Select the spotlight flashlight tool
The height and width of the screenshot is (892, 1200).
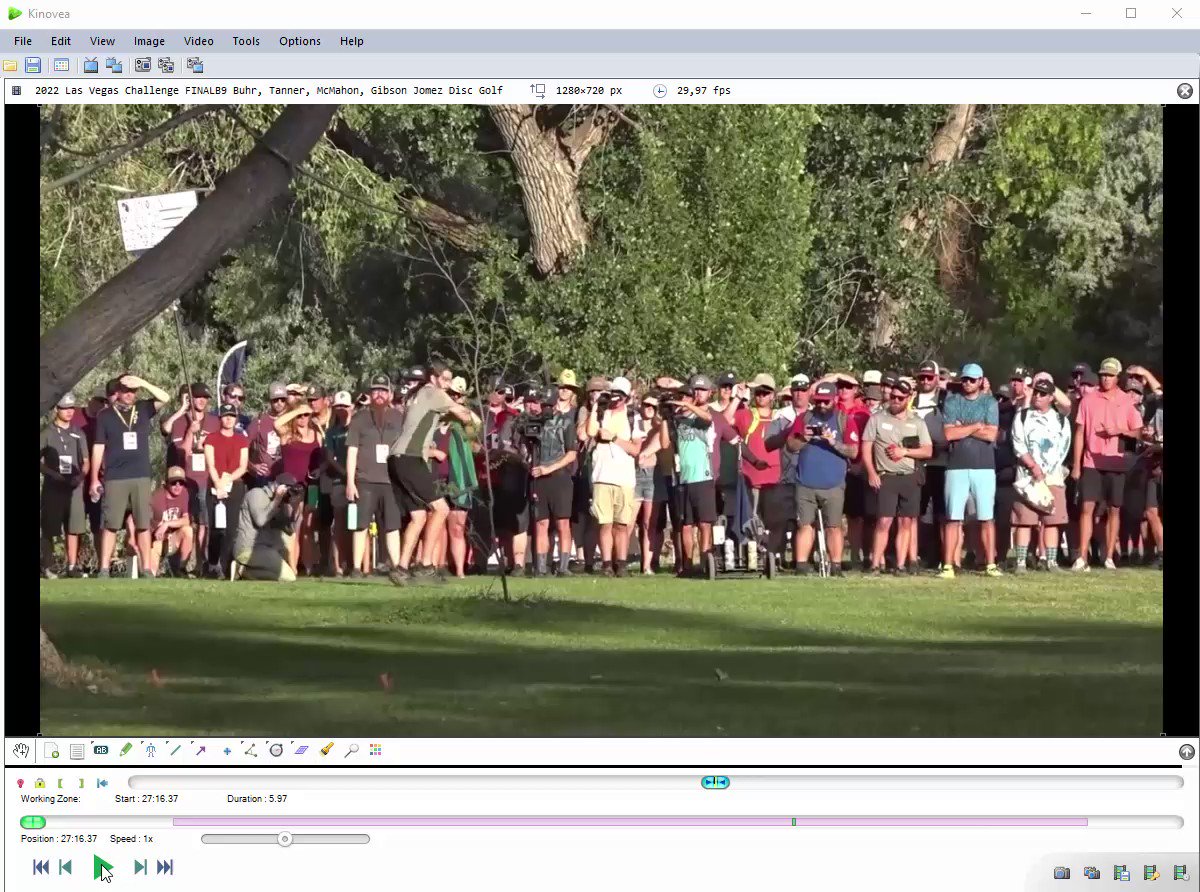point(326,749)
